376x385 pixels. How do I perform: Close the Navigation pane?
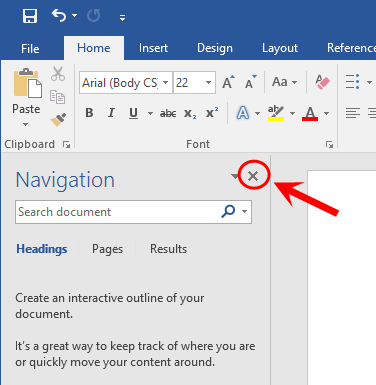click(x=253, y=176)
